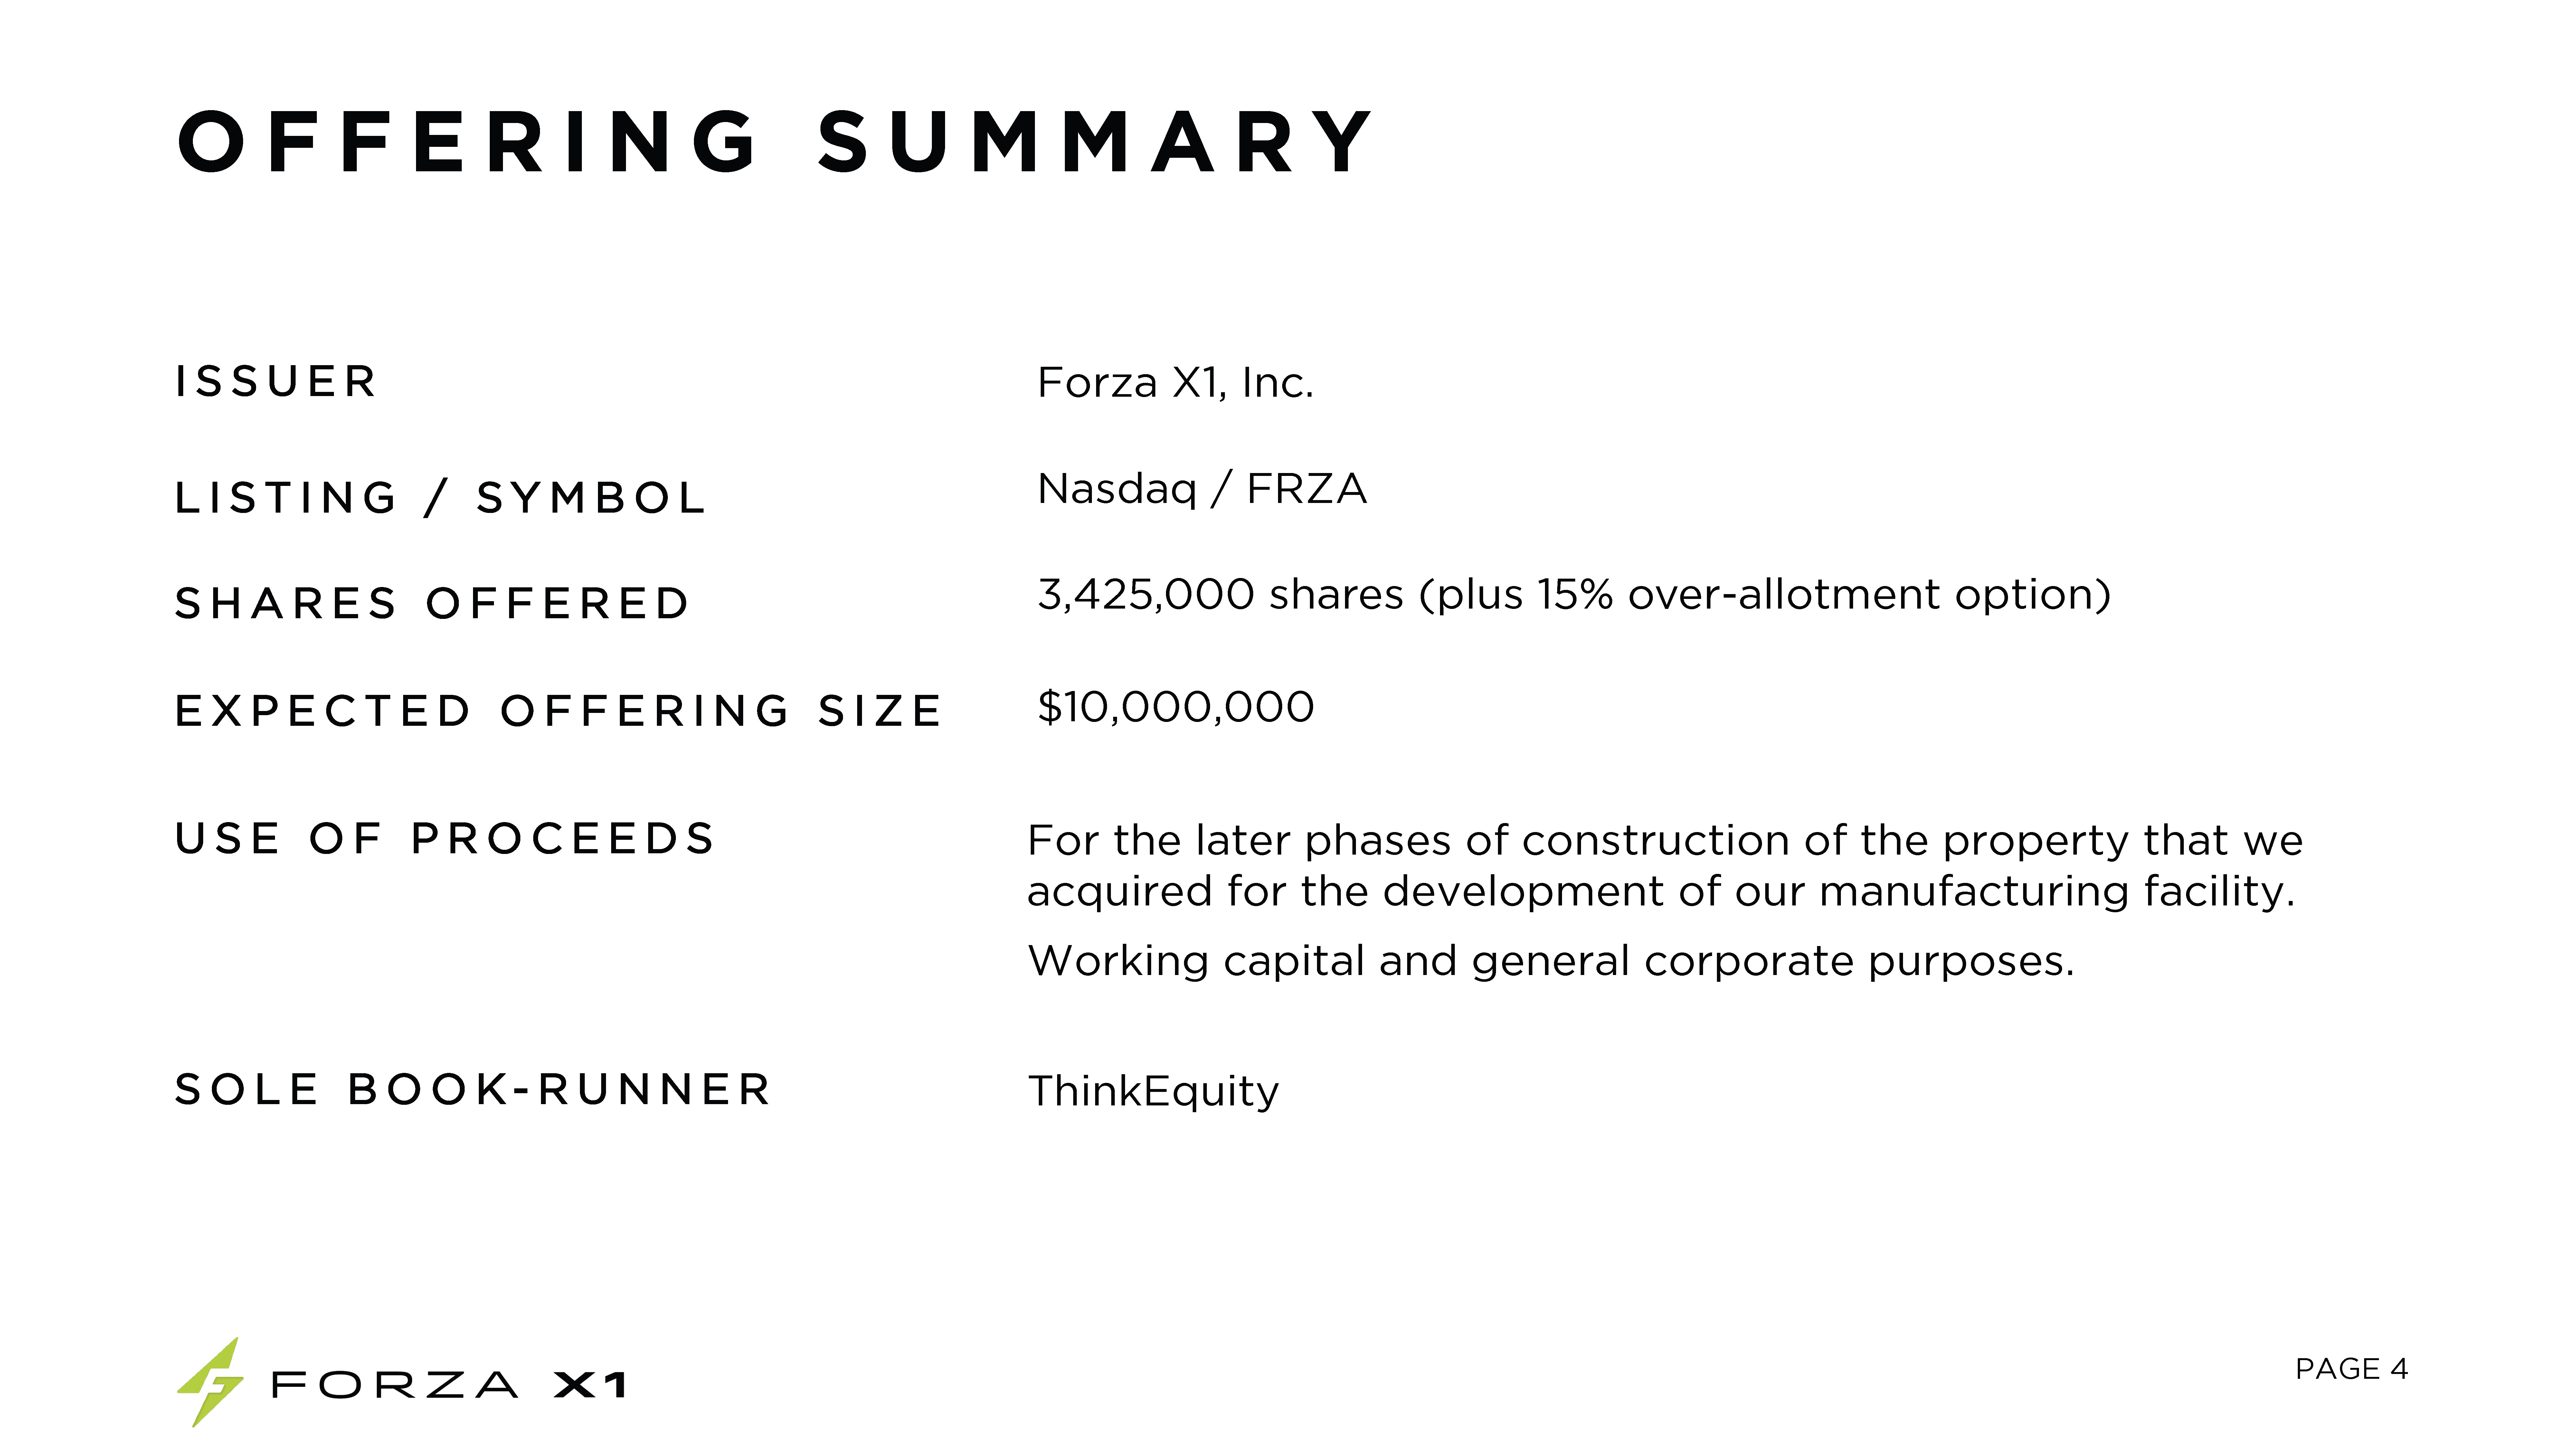Click the PAGE 4 page number
The height and width of the screenshot is (1449, 2576).
click(x=2351, y=1369)
